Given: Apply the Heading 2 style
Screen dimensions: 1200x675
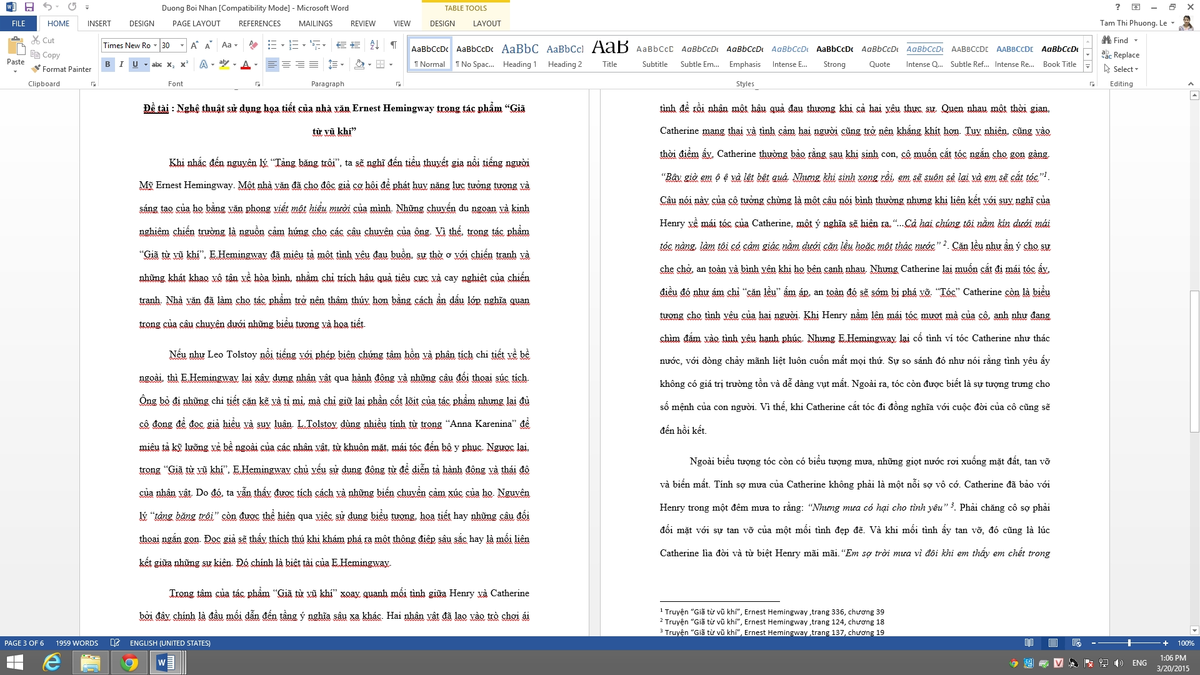Looking at the screenshot, I should [564, 54].
